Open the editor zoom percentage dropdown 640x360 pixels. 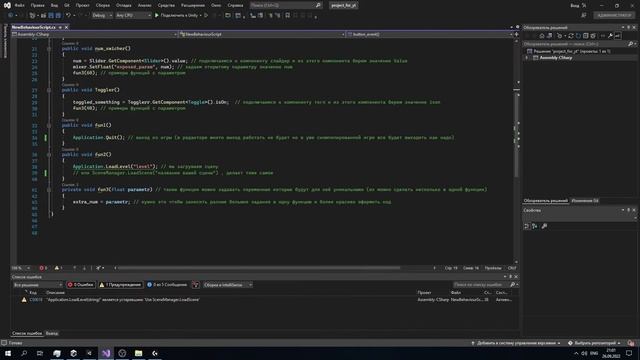pyautogui.click(x=21, y=268)
